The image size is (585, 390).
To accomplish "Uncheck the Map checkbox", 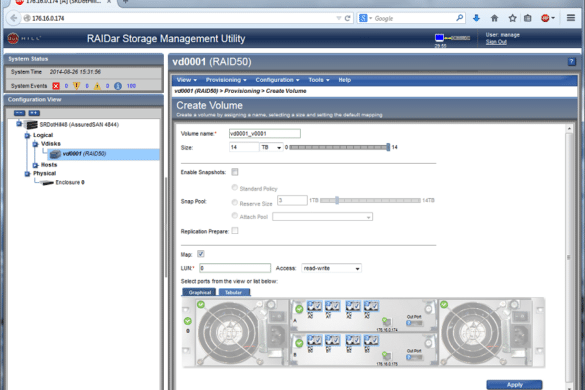I will tap(200, 254).
